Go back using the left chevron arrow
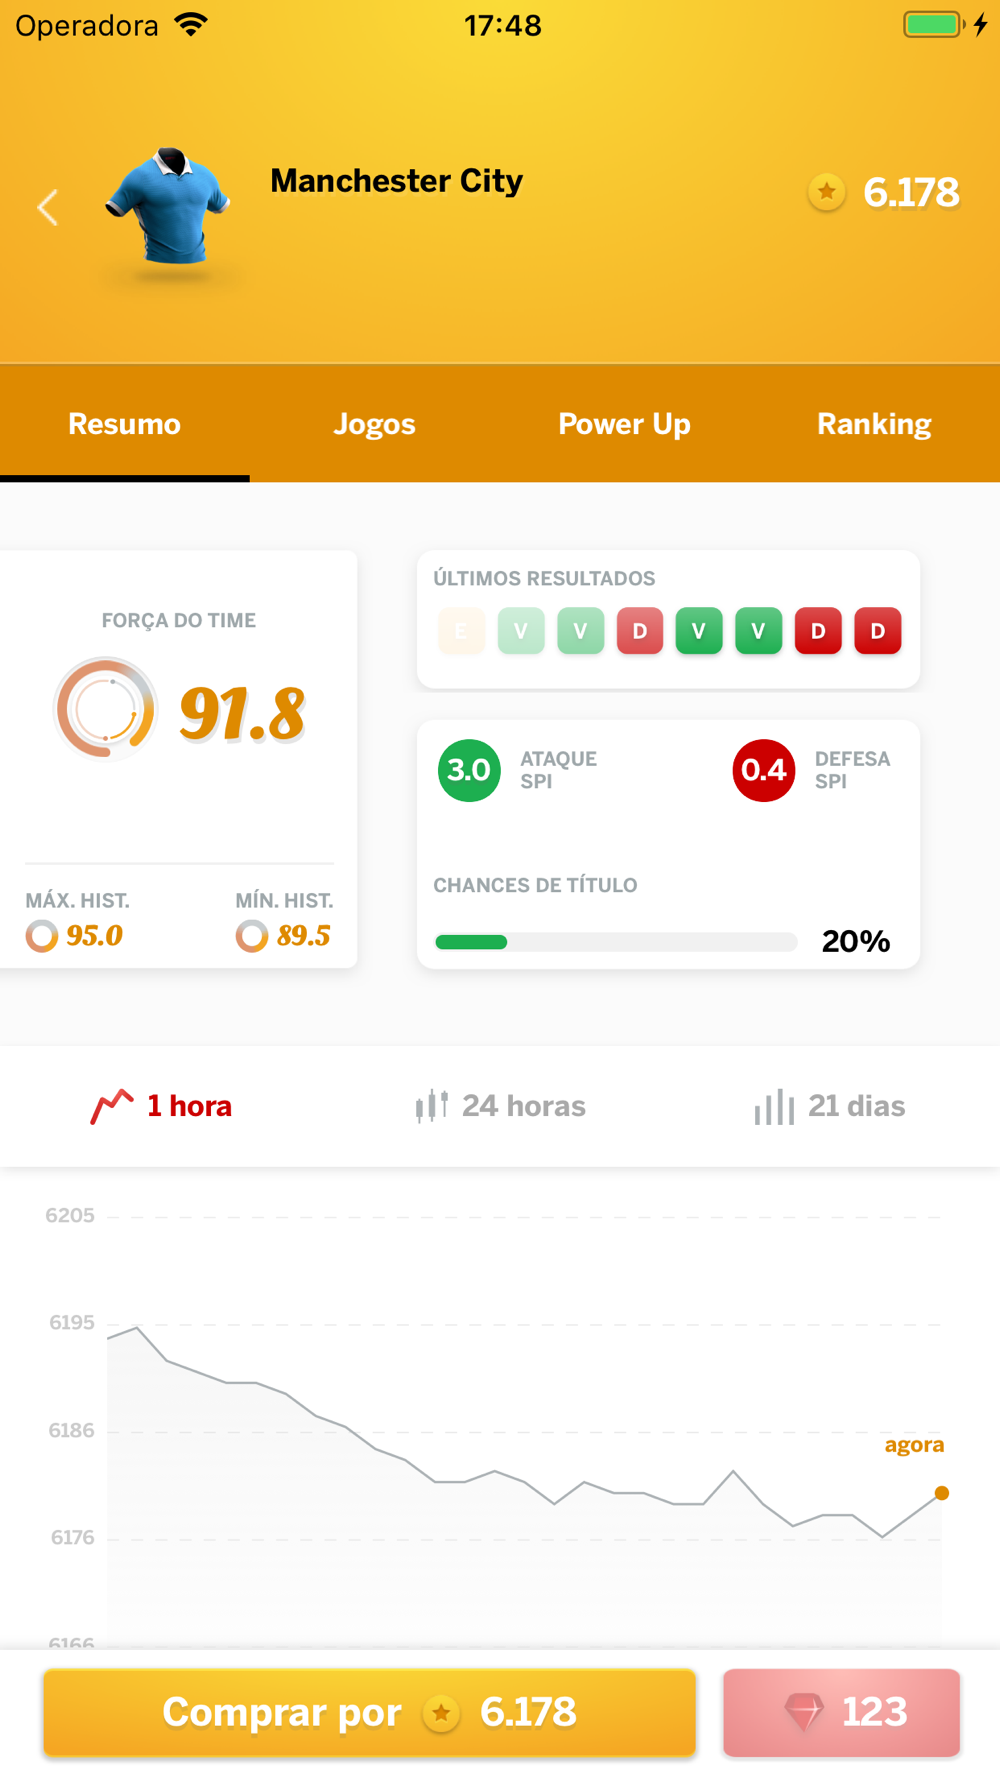Image resolution: width=1000 pixels, height=1778 pixels. (47, 208)
